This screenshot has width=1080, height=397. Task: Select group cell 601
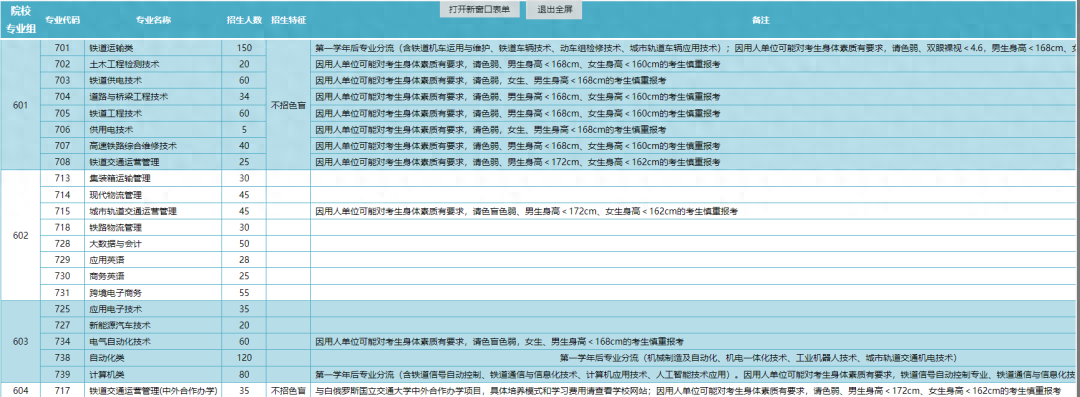coord(21,105)
